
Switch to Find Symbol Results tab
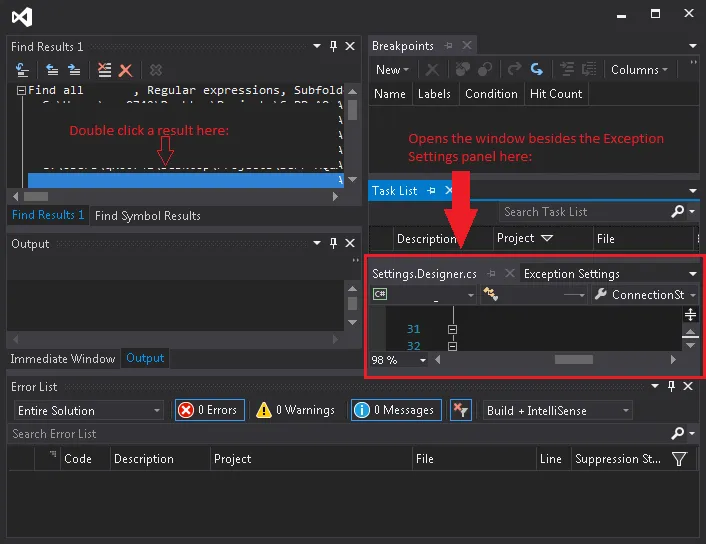pyautogui.click(x=148, y=216)
